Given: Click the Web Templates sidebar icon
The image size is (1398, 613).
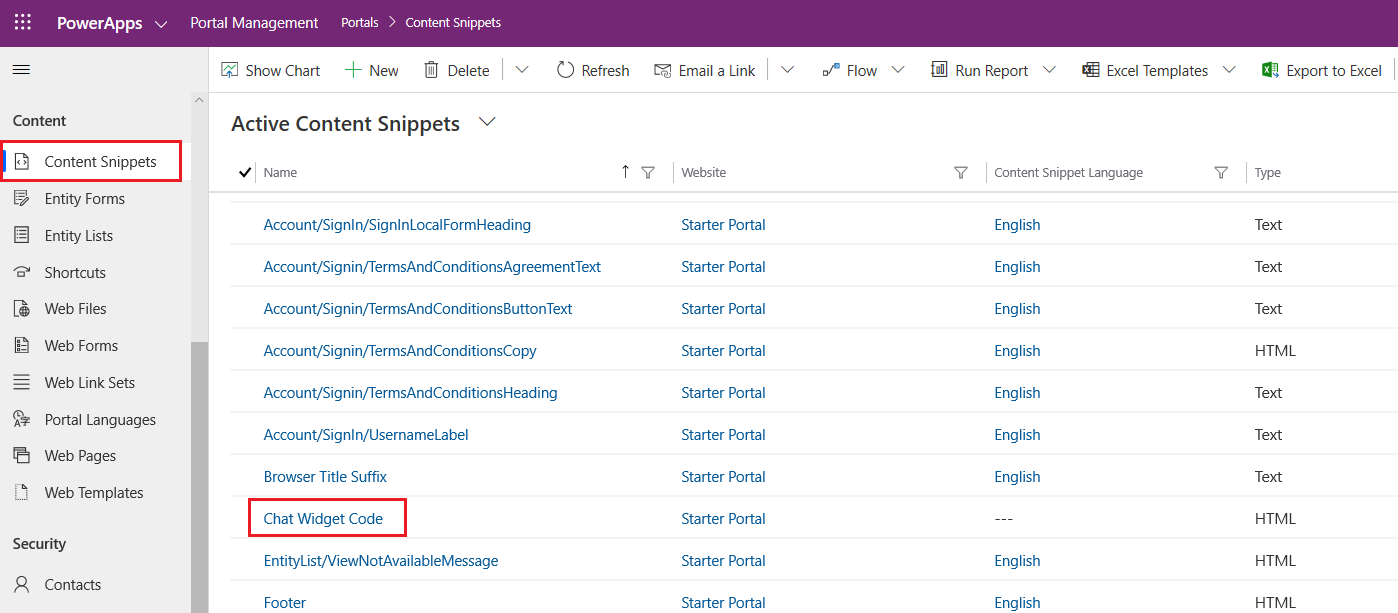Looking at the screenshot, I should click(22, 493).
